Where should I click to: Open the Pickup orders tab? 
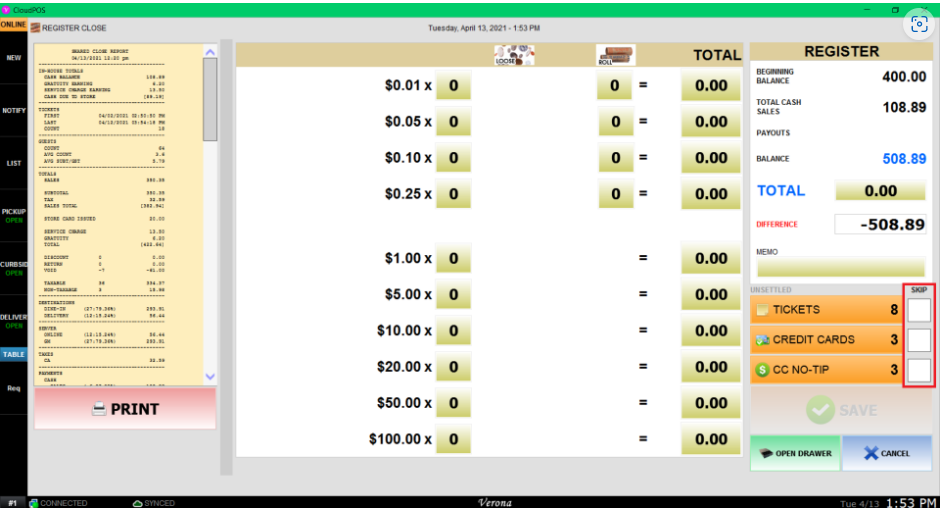(x=14, y=216)
